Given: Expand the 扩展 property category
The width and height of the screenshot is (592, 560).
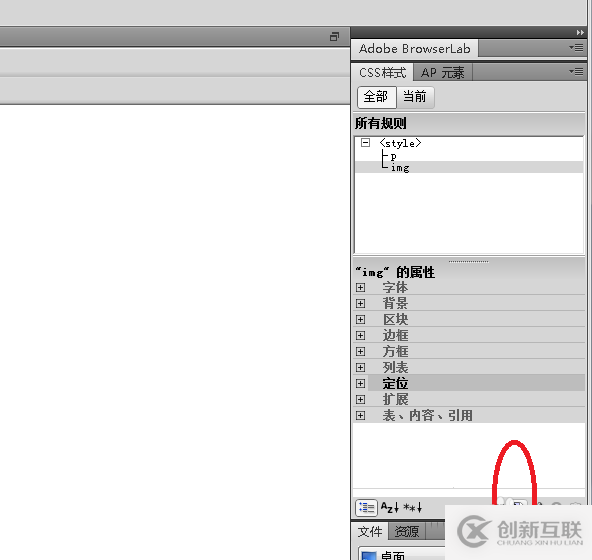Looking at the screenshot, I should pos(361,400).
